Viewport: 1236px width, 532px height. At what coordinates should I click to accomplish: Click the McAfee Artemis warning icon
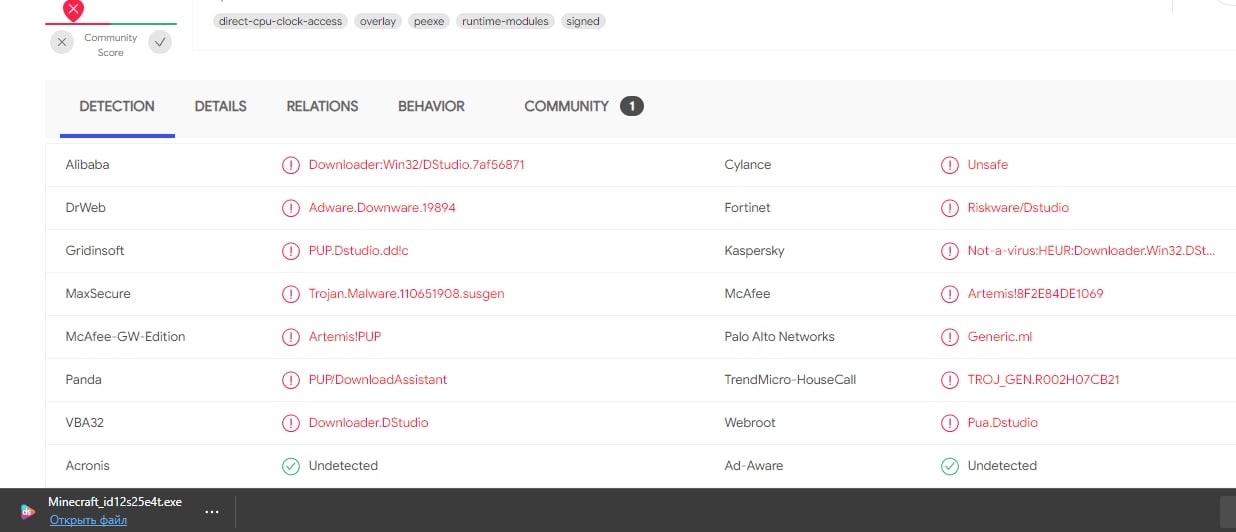pos(950,294)
